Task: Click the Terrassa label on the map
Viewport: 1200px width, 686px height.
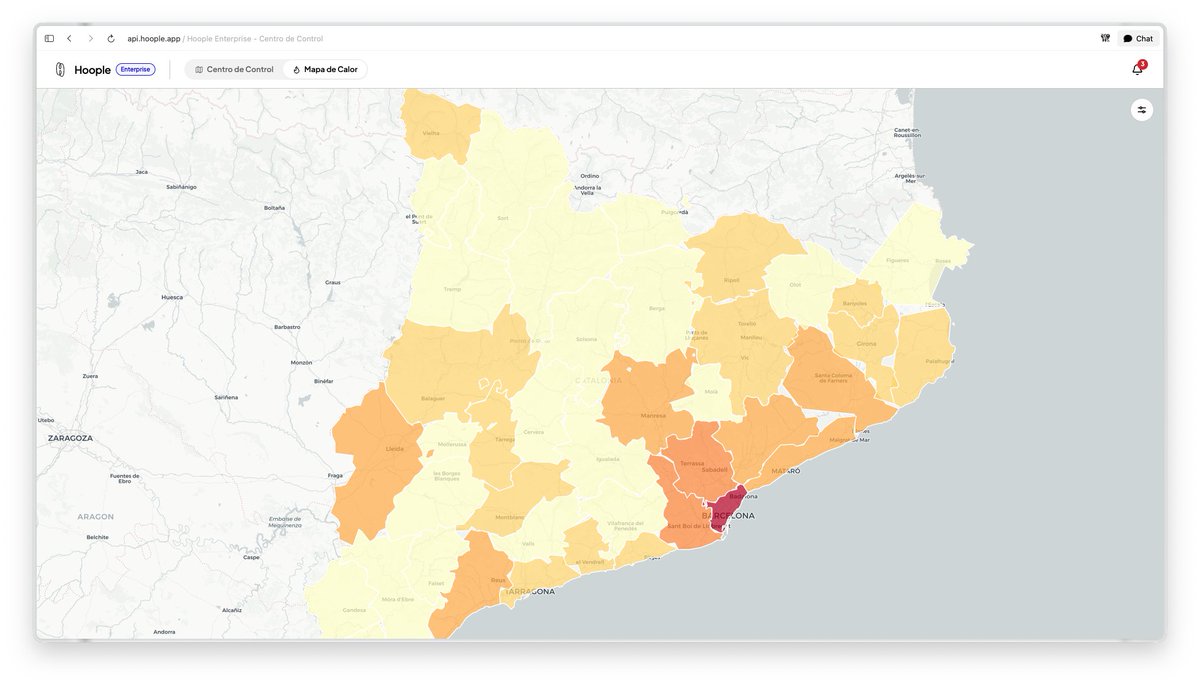Action: click(x=692, y=463)
